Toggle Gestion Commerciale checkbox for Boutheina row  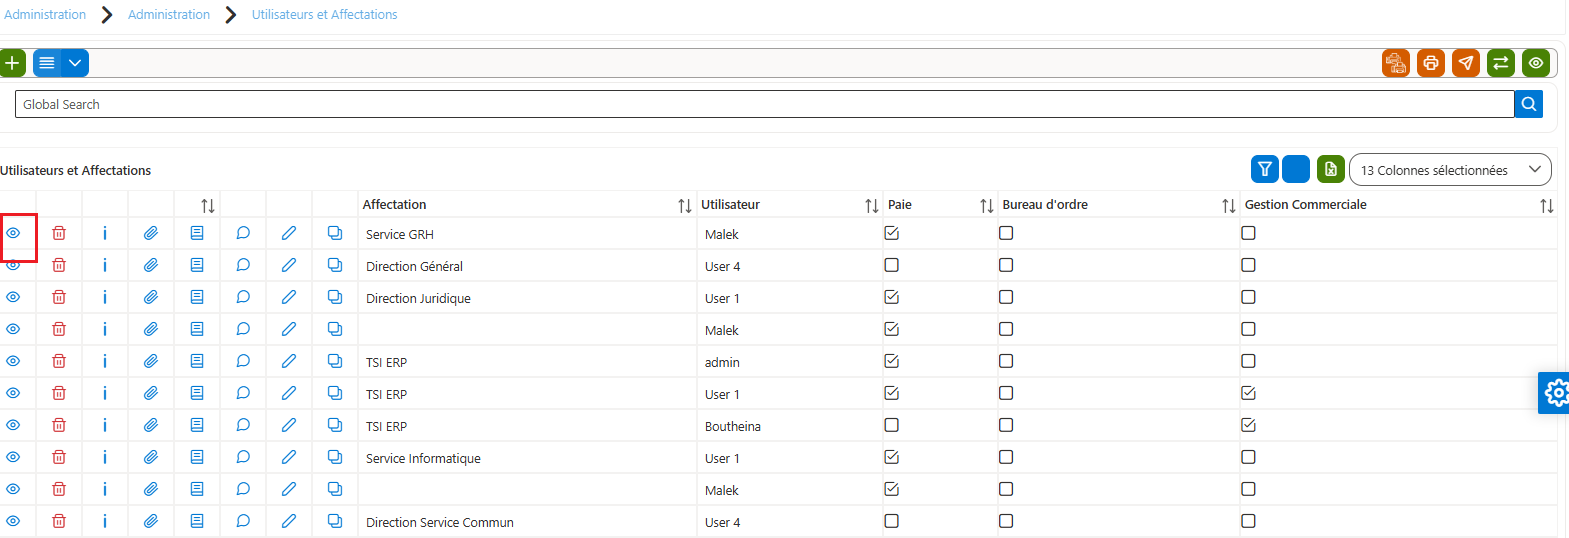1248,425
